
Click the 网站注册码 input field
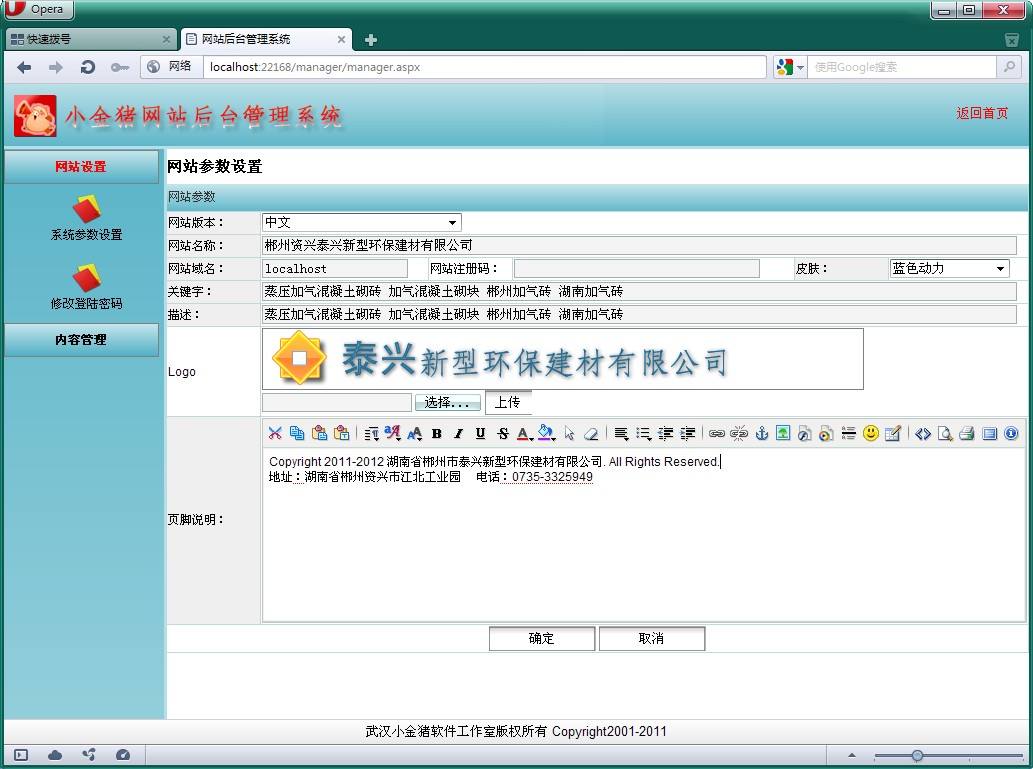tap(636, 268)
